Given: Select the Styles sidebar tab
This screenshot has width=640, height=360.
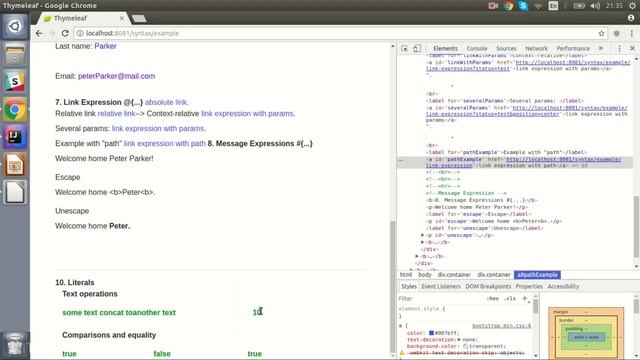Looking at the screenshot, I should (x=409, y=287).
